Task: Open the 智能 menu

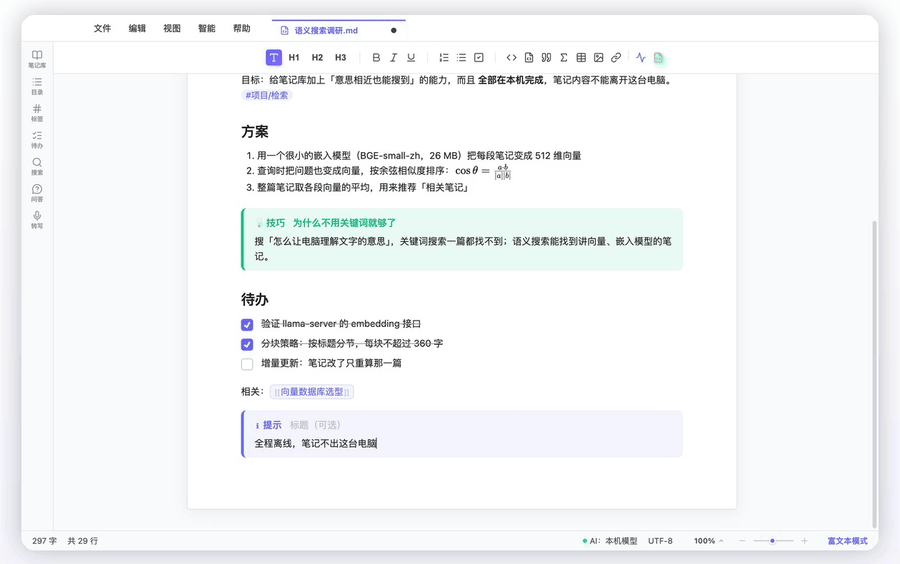Action: (x=207, y=28)
